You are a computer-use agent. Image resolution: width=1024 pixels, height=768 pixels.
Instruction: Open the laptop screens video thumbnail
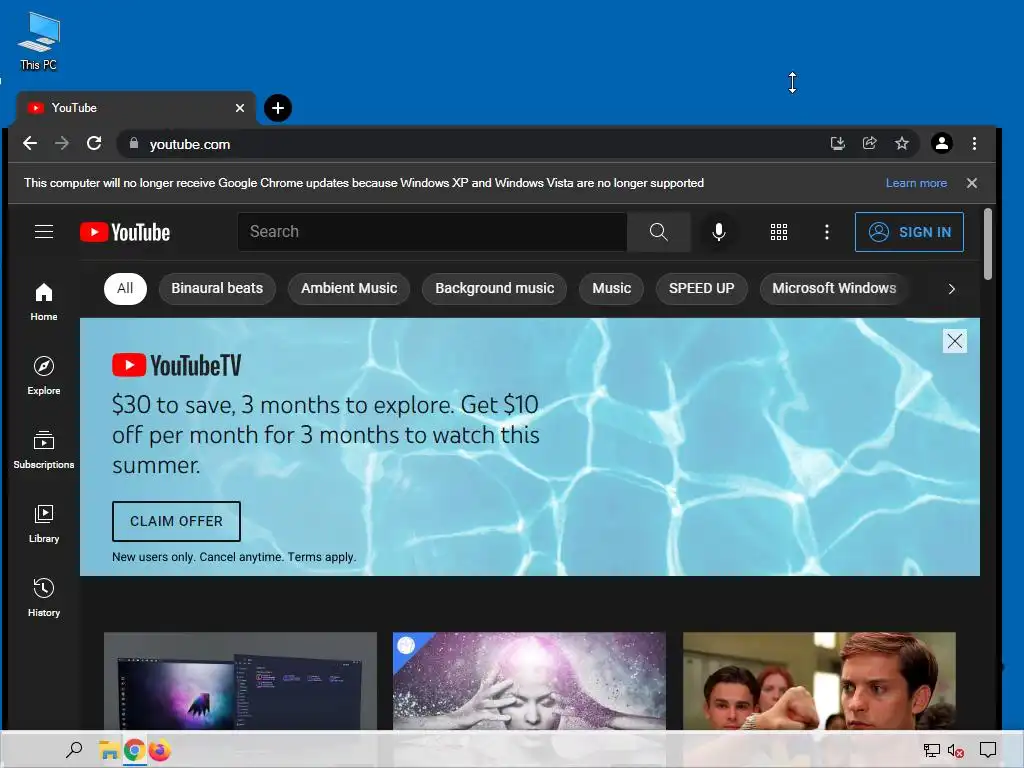240,680
